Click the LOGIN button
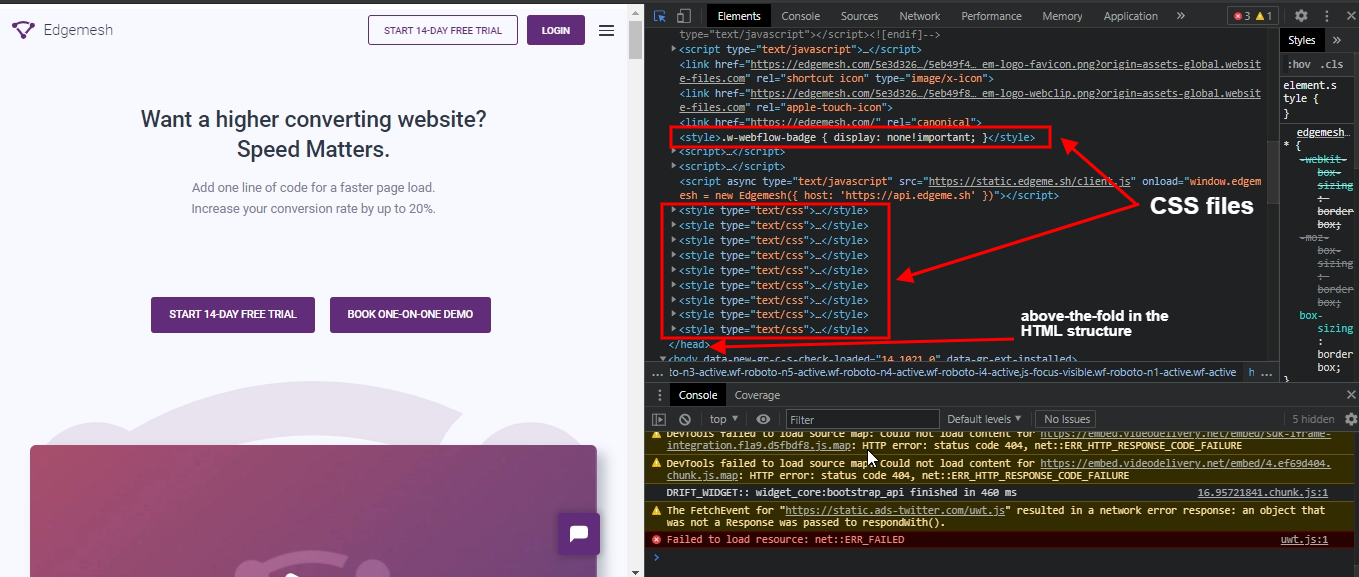The height and width of the screenshot is (577, 1359). pos(556,30)
